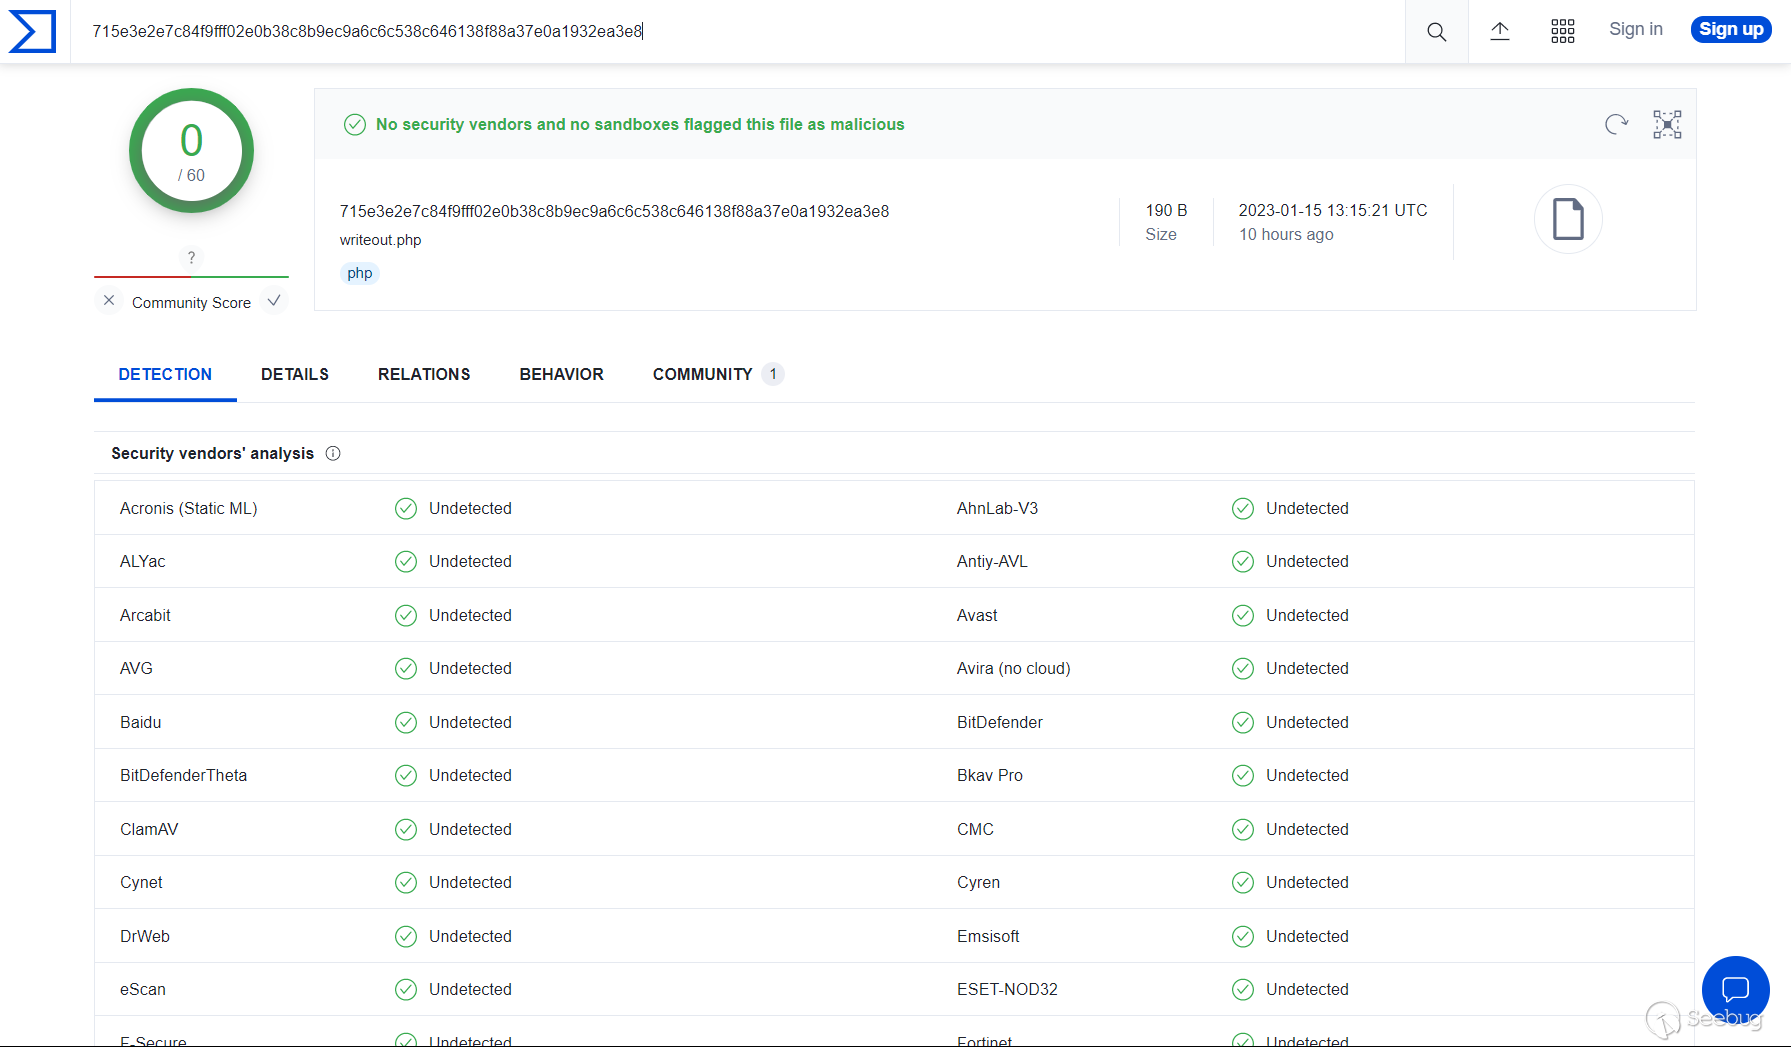Click the Sign in link

[x=1635, y=30]
